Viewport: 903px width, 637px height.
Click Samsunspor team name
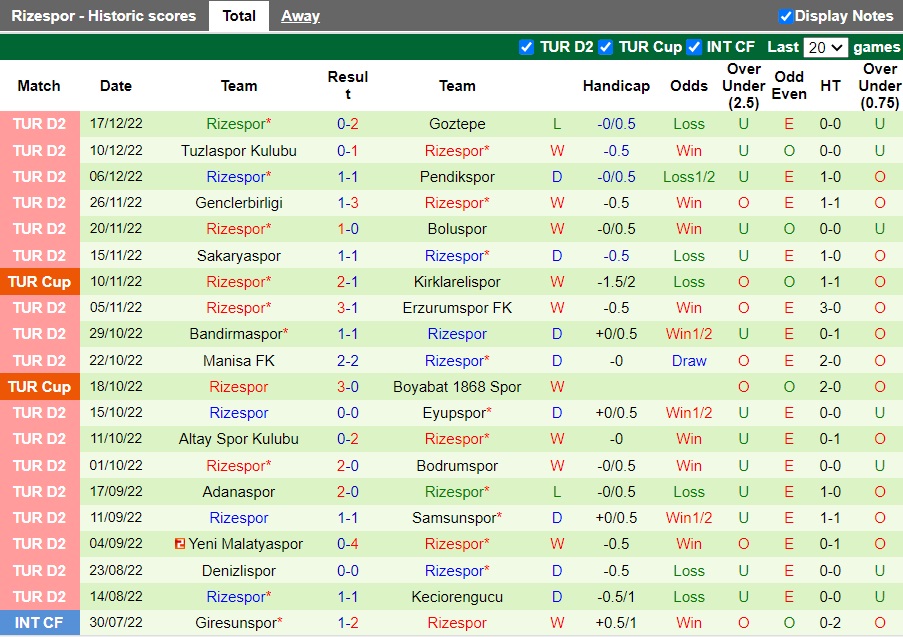(x=454, y=518)
